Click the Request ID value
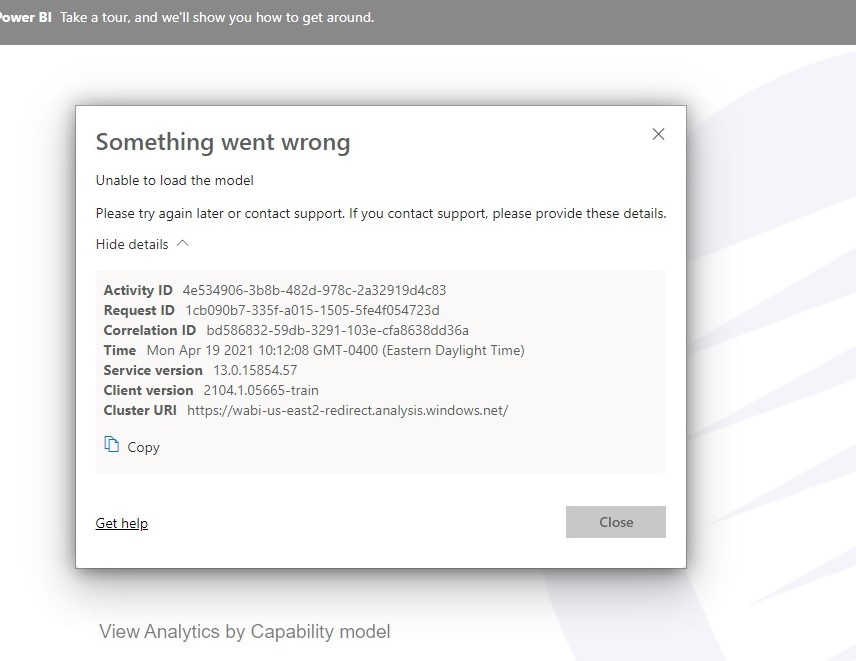Viewport: 856px width, 661px height. pos(312,310)
